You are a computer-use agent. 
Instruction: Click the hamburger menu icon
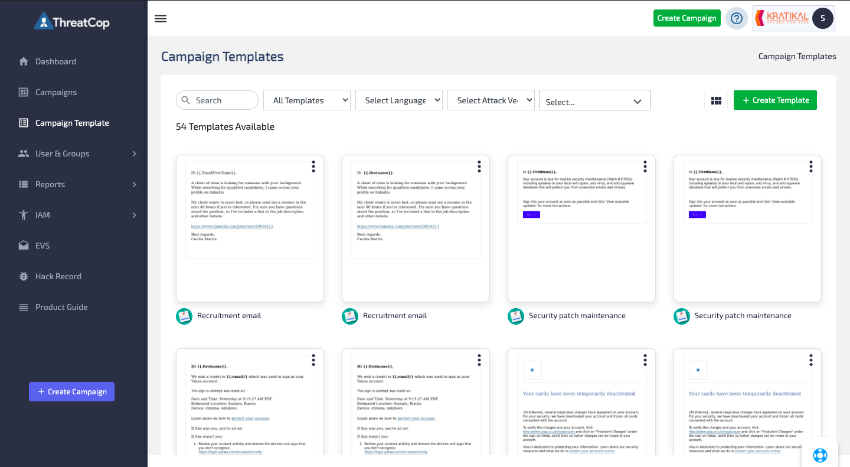(161, 18)
